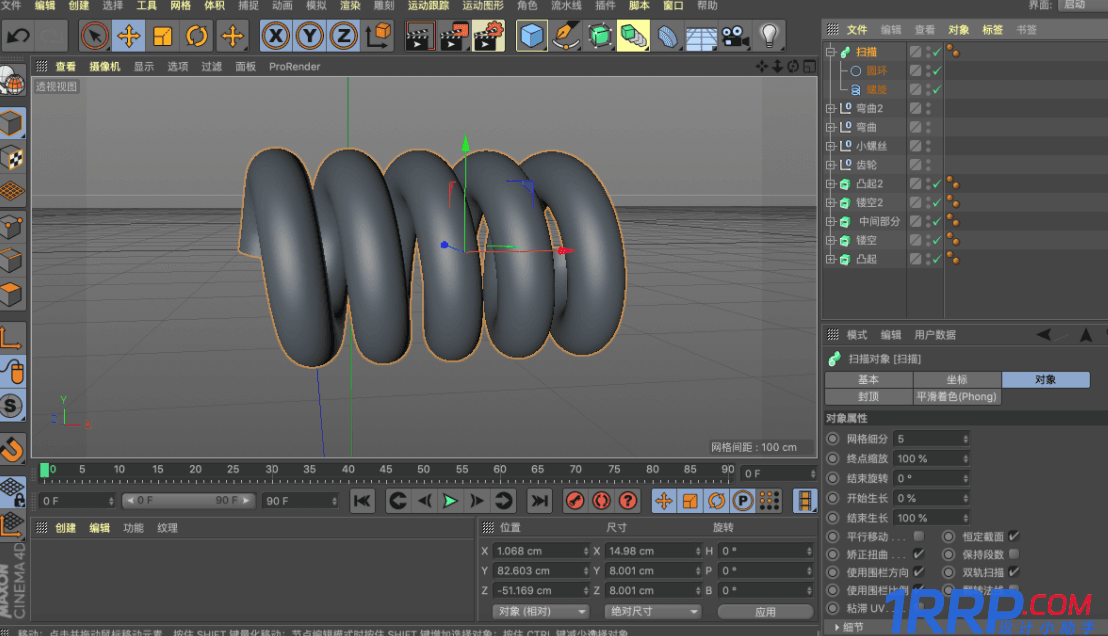Enable the 保持段数 checkbox
The height and width of the screenshot is (636, 1108).
[1012, 553]
